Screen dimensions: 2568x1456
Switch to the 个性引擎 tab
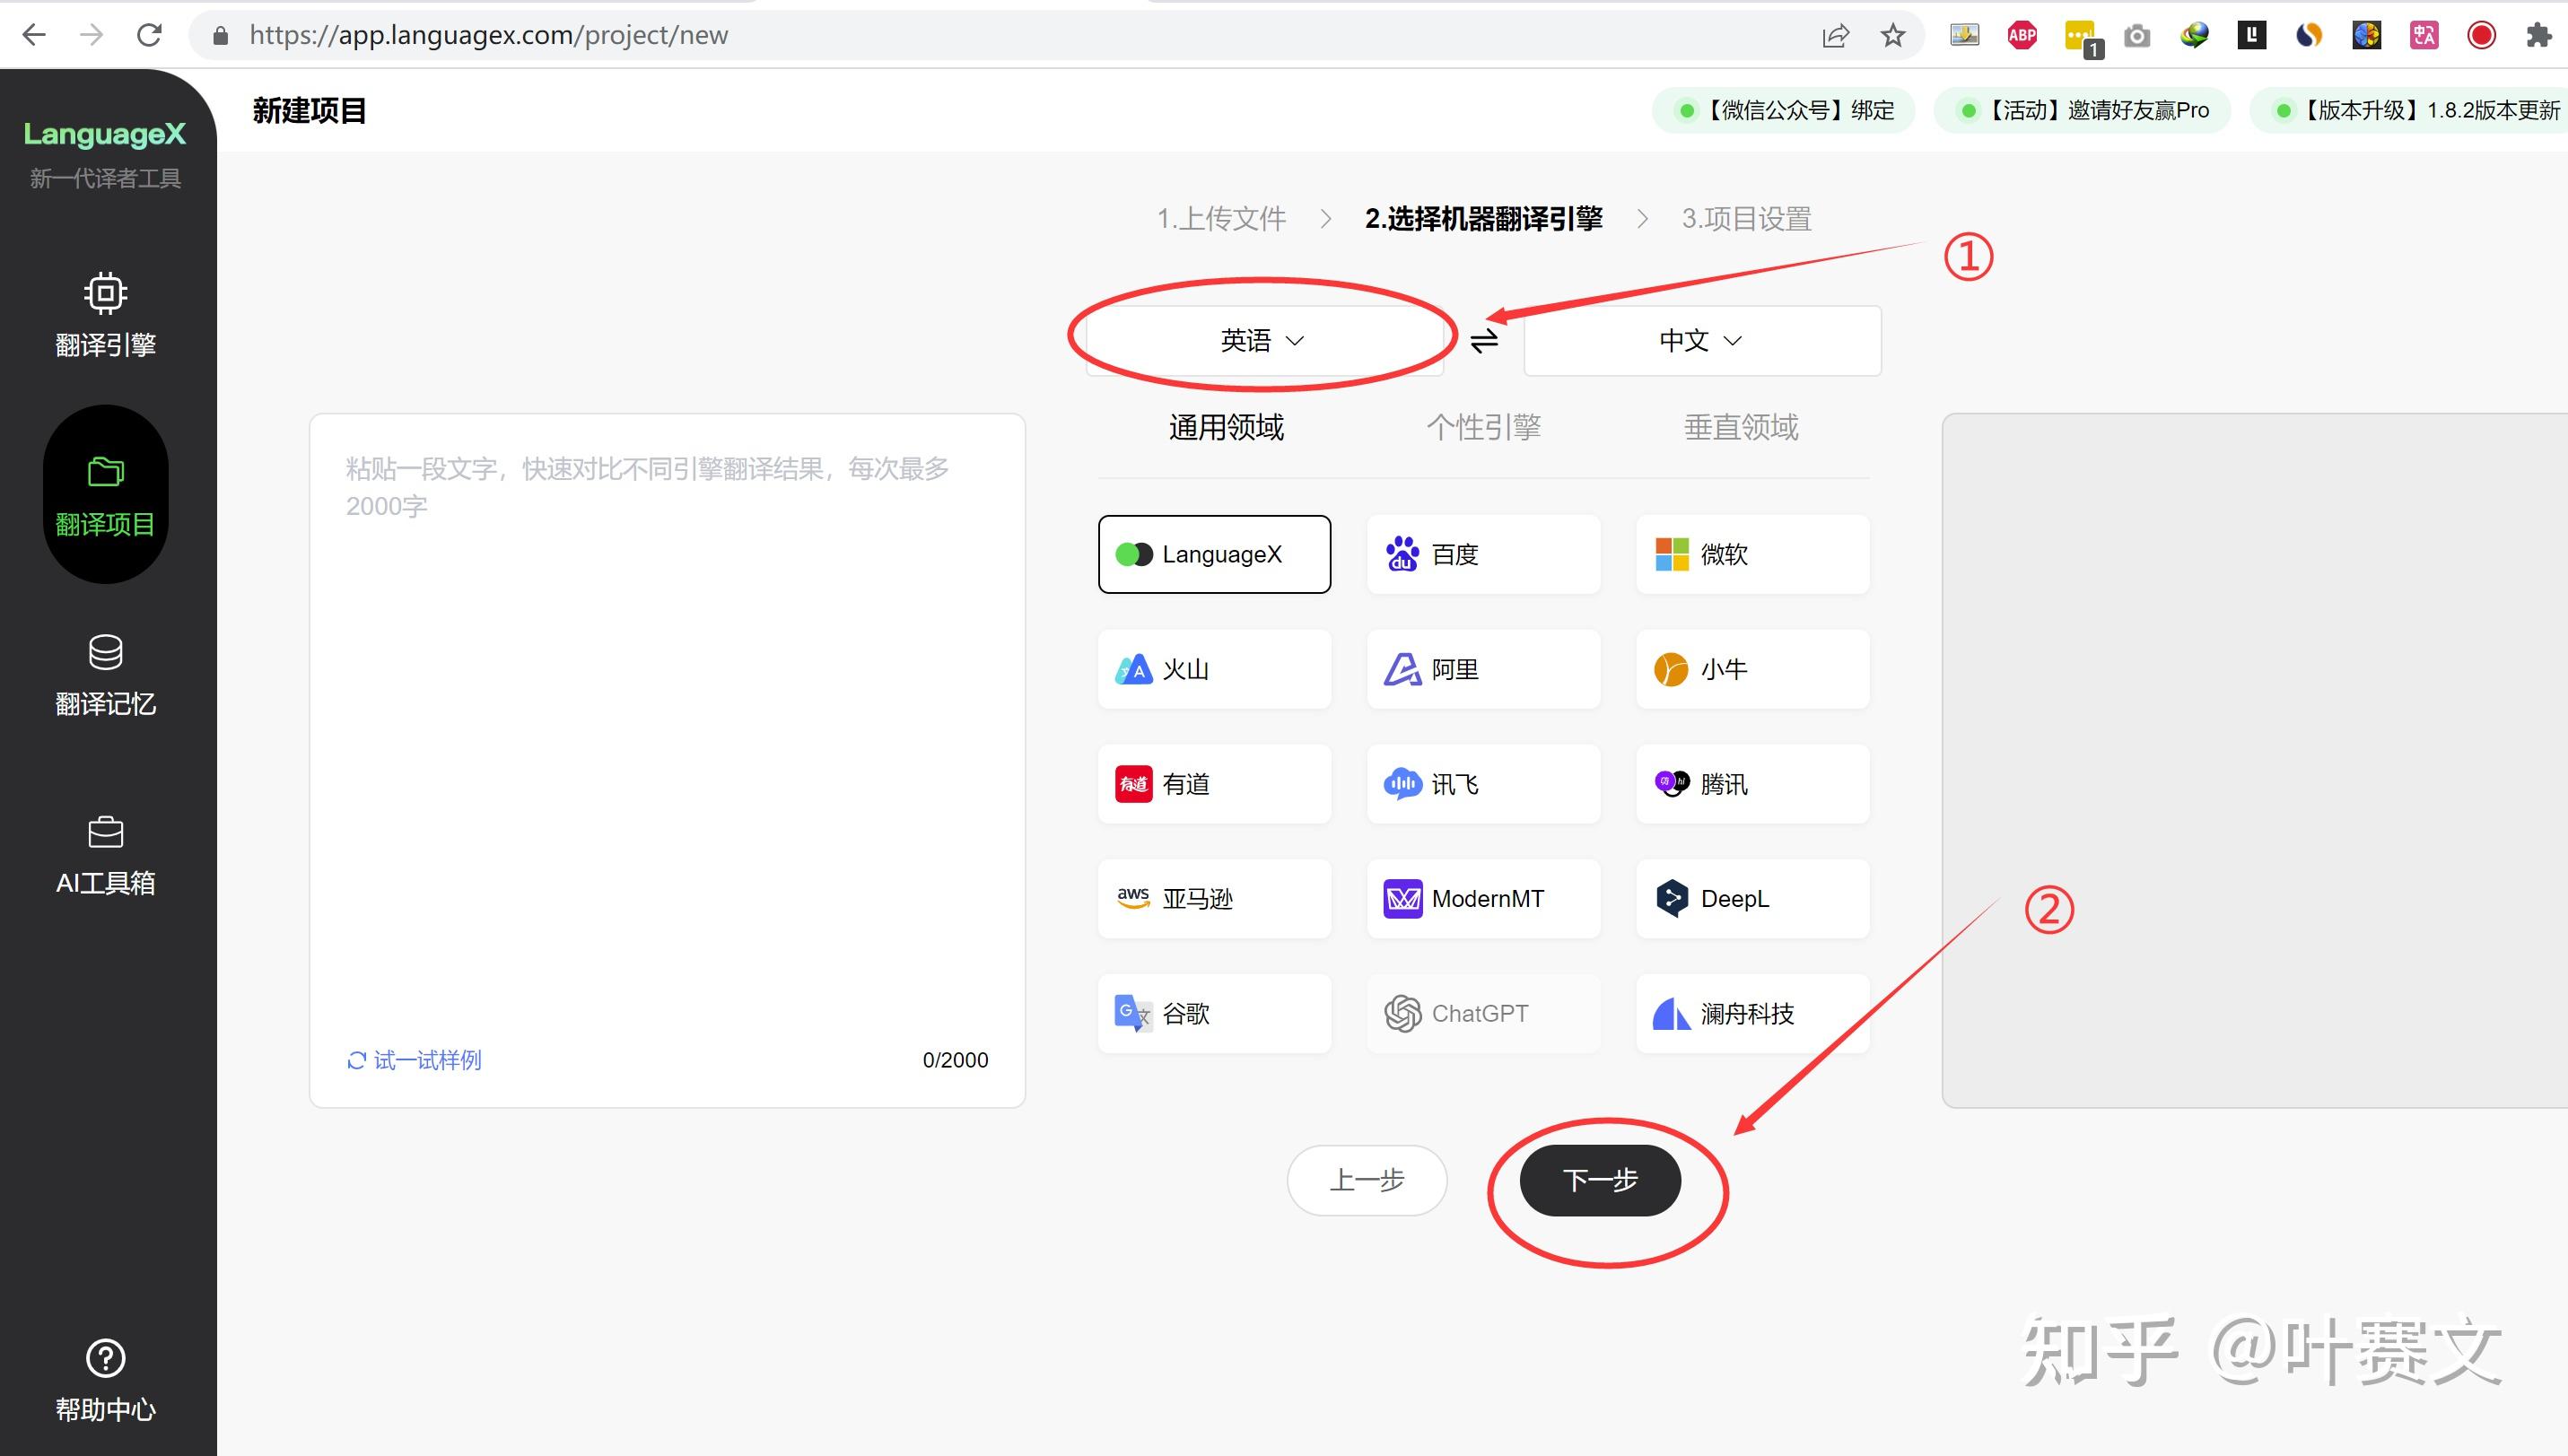click(1482, 428)
